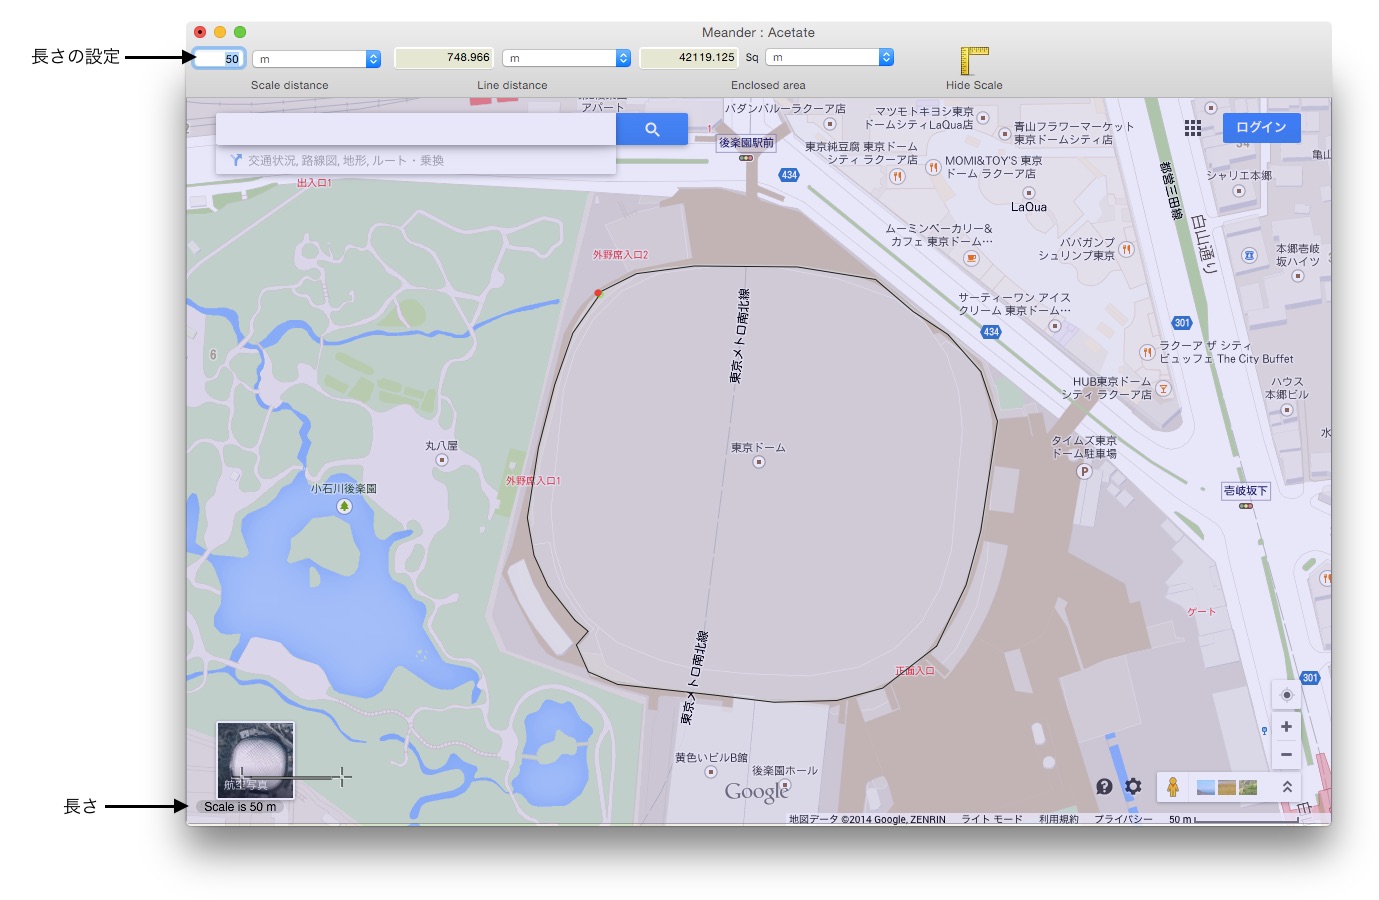Open the map help question-mark icon

coord(1104,787)
